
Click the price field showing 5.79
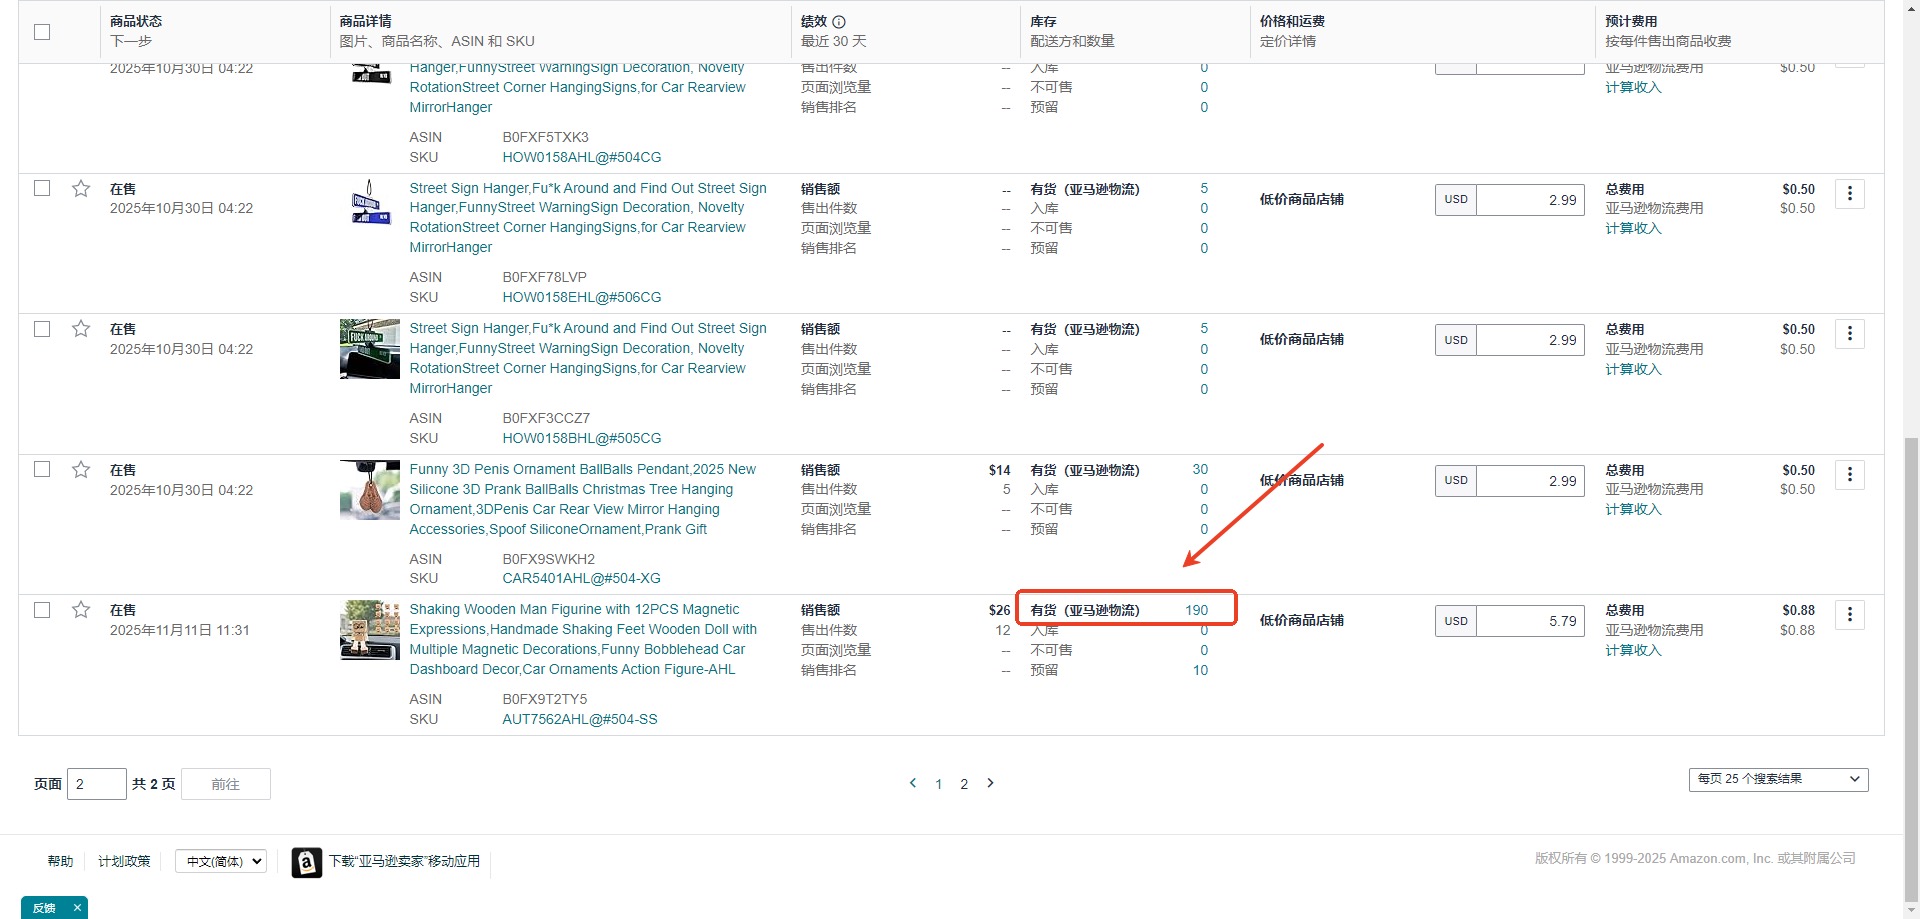pyautogui.click(x=1530, y=621)
